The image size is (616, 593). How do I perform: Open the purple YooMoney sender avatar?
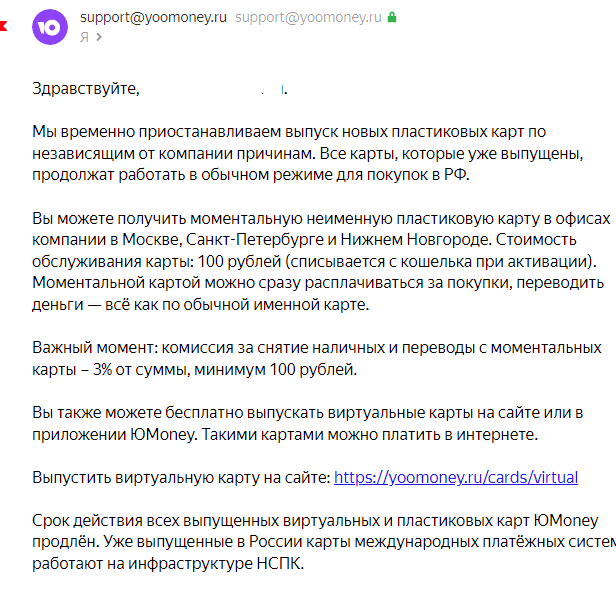[x=50, y=27]
